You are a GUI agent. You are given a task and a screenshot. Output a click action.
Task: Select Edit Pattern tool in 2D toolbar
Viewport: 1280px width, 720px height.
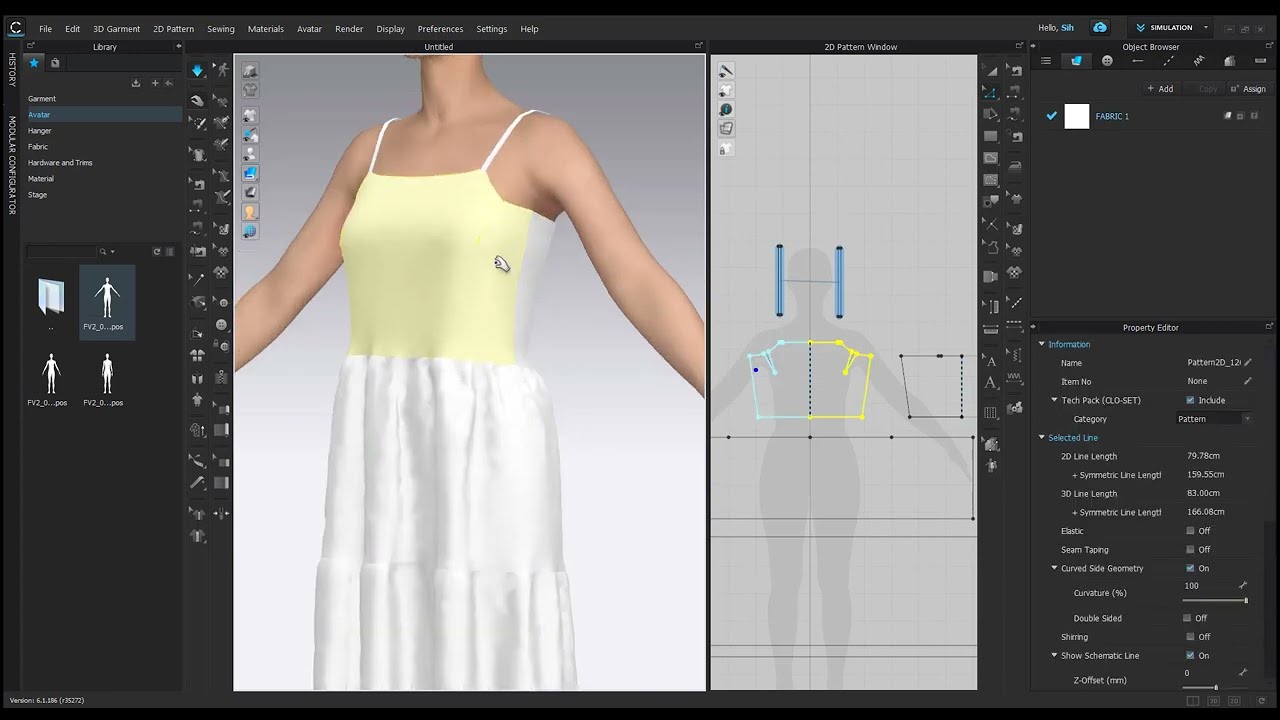tap(991, 92)
